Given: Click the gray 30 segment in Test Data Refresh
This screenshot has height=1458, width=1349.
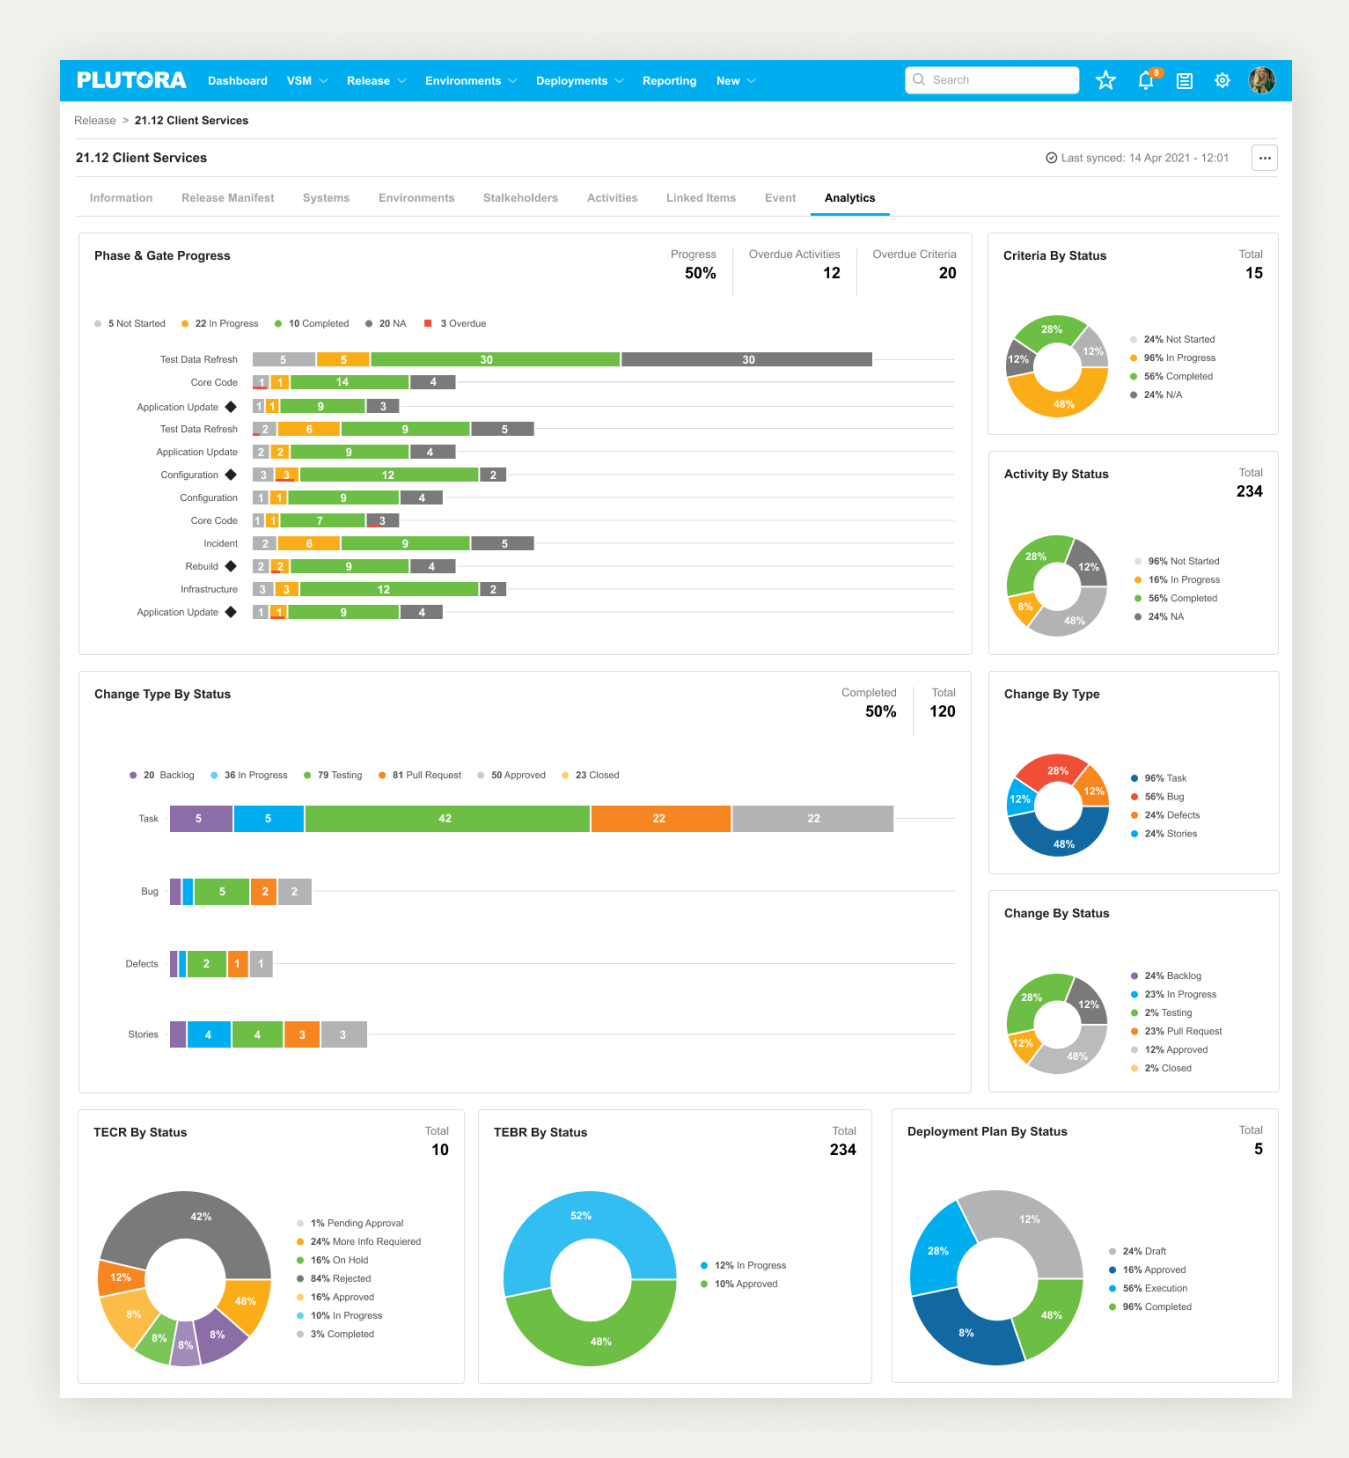Looking at the screenshot, I should coord(747,359).
